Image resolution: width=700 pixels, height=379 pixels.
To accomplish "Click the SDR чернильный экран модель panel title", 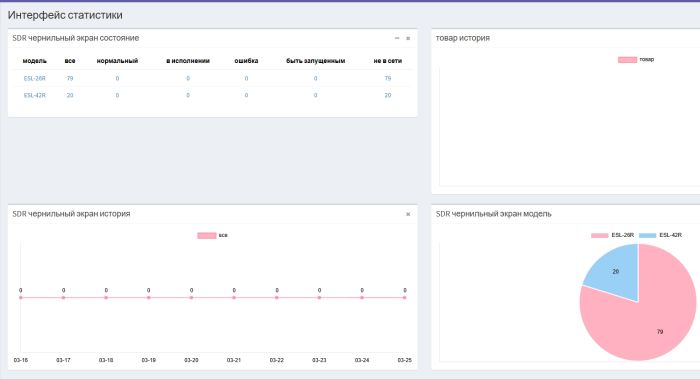I will click(493, 214).
